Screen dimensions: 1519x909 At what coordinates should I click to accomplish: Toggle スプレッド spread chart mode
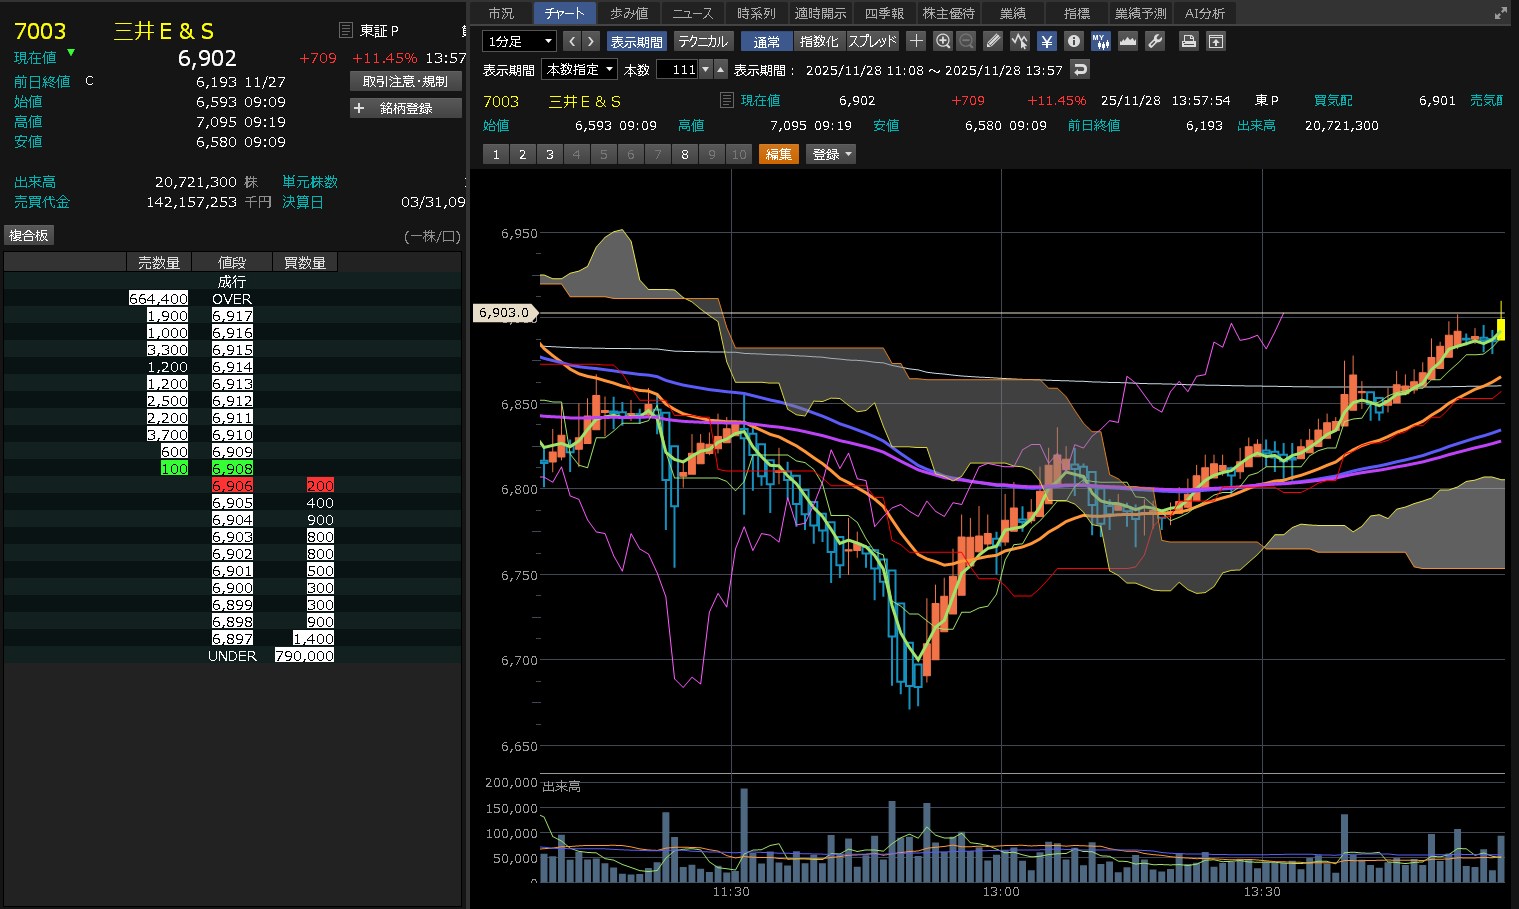pos(872,41)
